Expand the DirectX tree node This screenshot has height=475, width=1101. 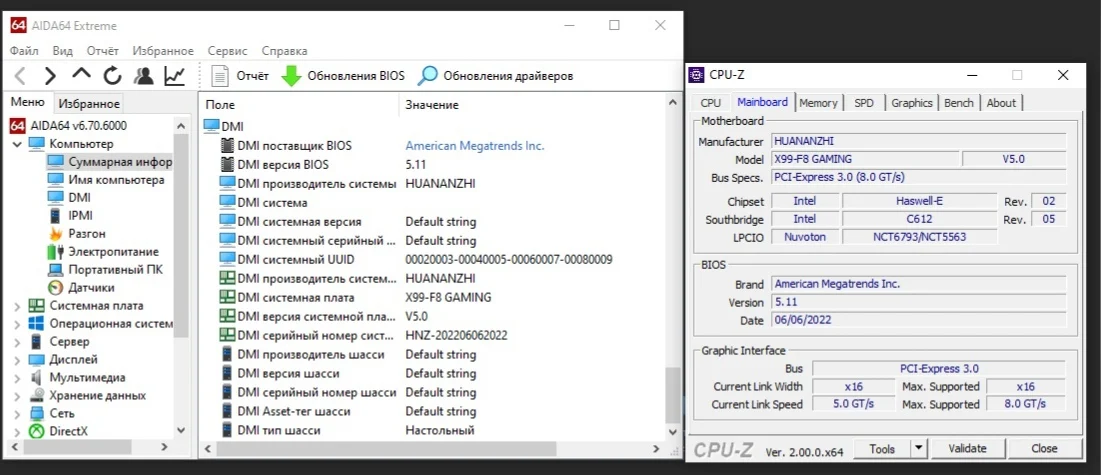tap(17, 431)
